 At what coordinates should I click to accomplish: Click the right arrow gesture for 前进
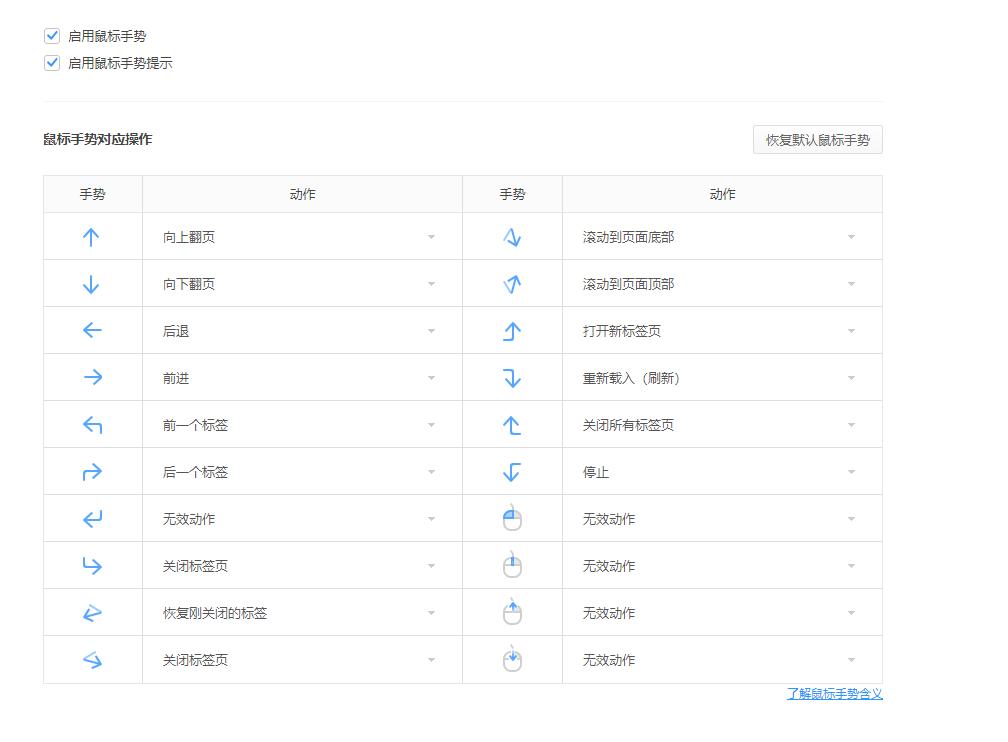[x=92, y=377]
